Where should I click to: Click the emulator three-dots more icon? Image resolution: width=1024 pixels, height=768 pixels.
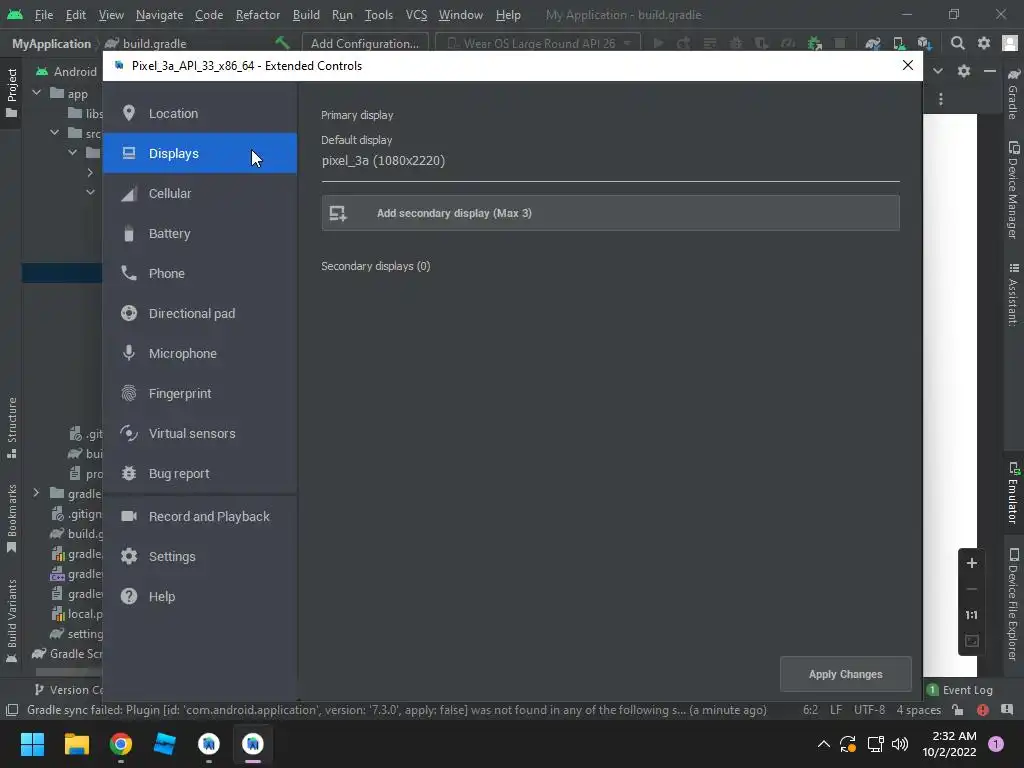940,99
